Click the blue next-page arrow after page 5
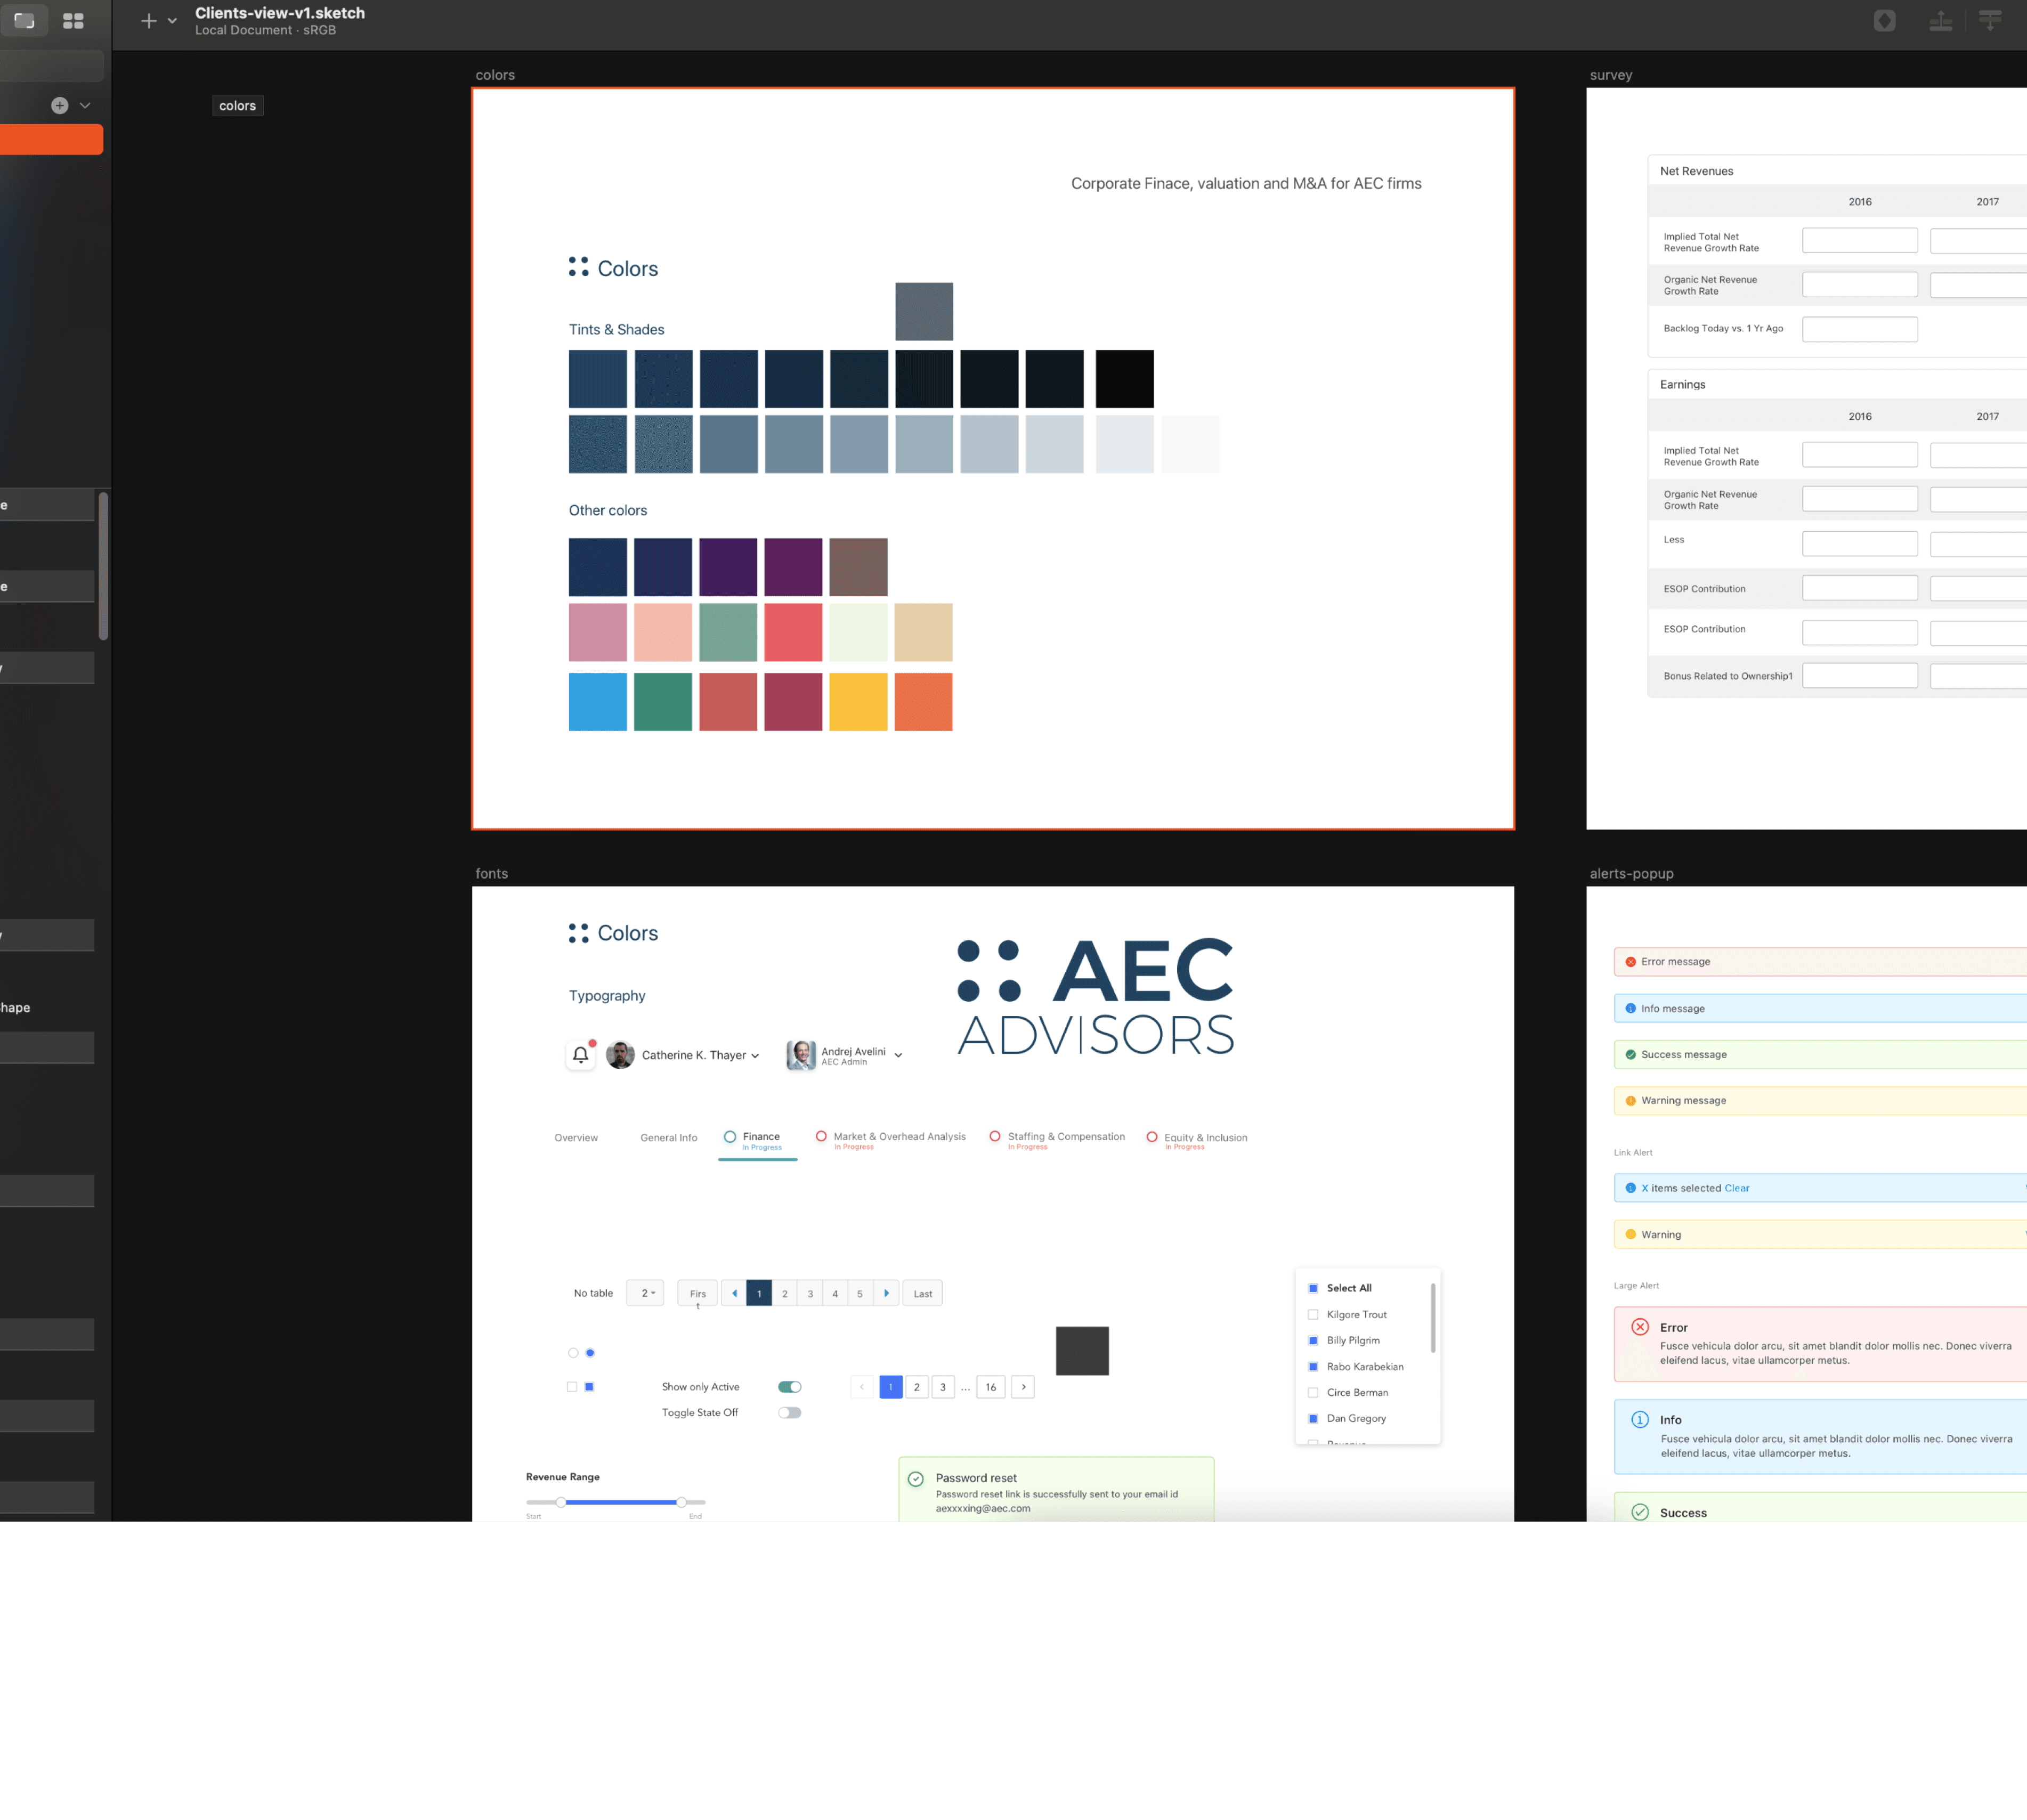This screenshot has height=1820, width=2027. [886, 1293]
